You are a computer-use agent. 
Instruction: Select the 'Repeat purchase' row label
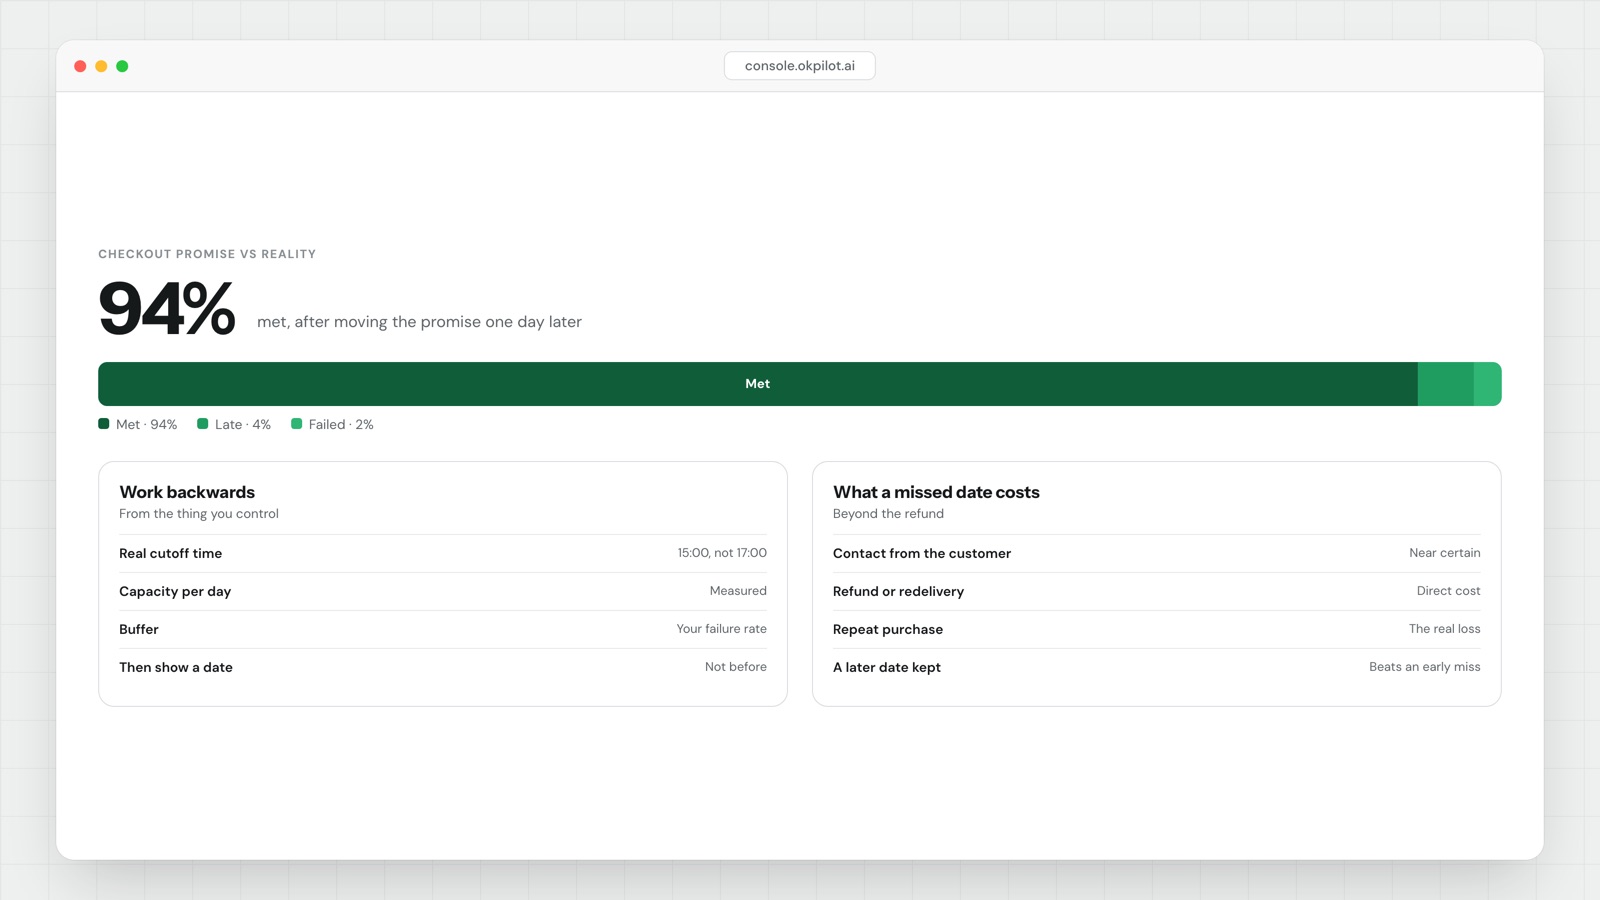pos(888,629)
